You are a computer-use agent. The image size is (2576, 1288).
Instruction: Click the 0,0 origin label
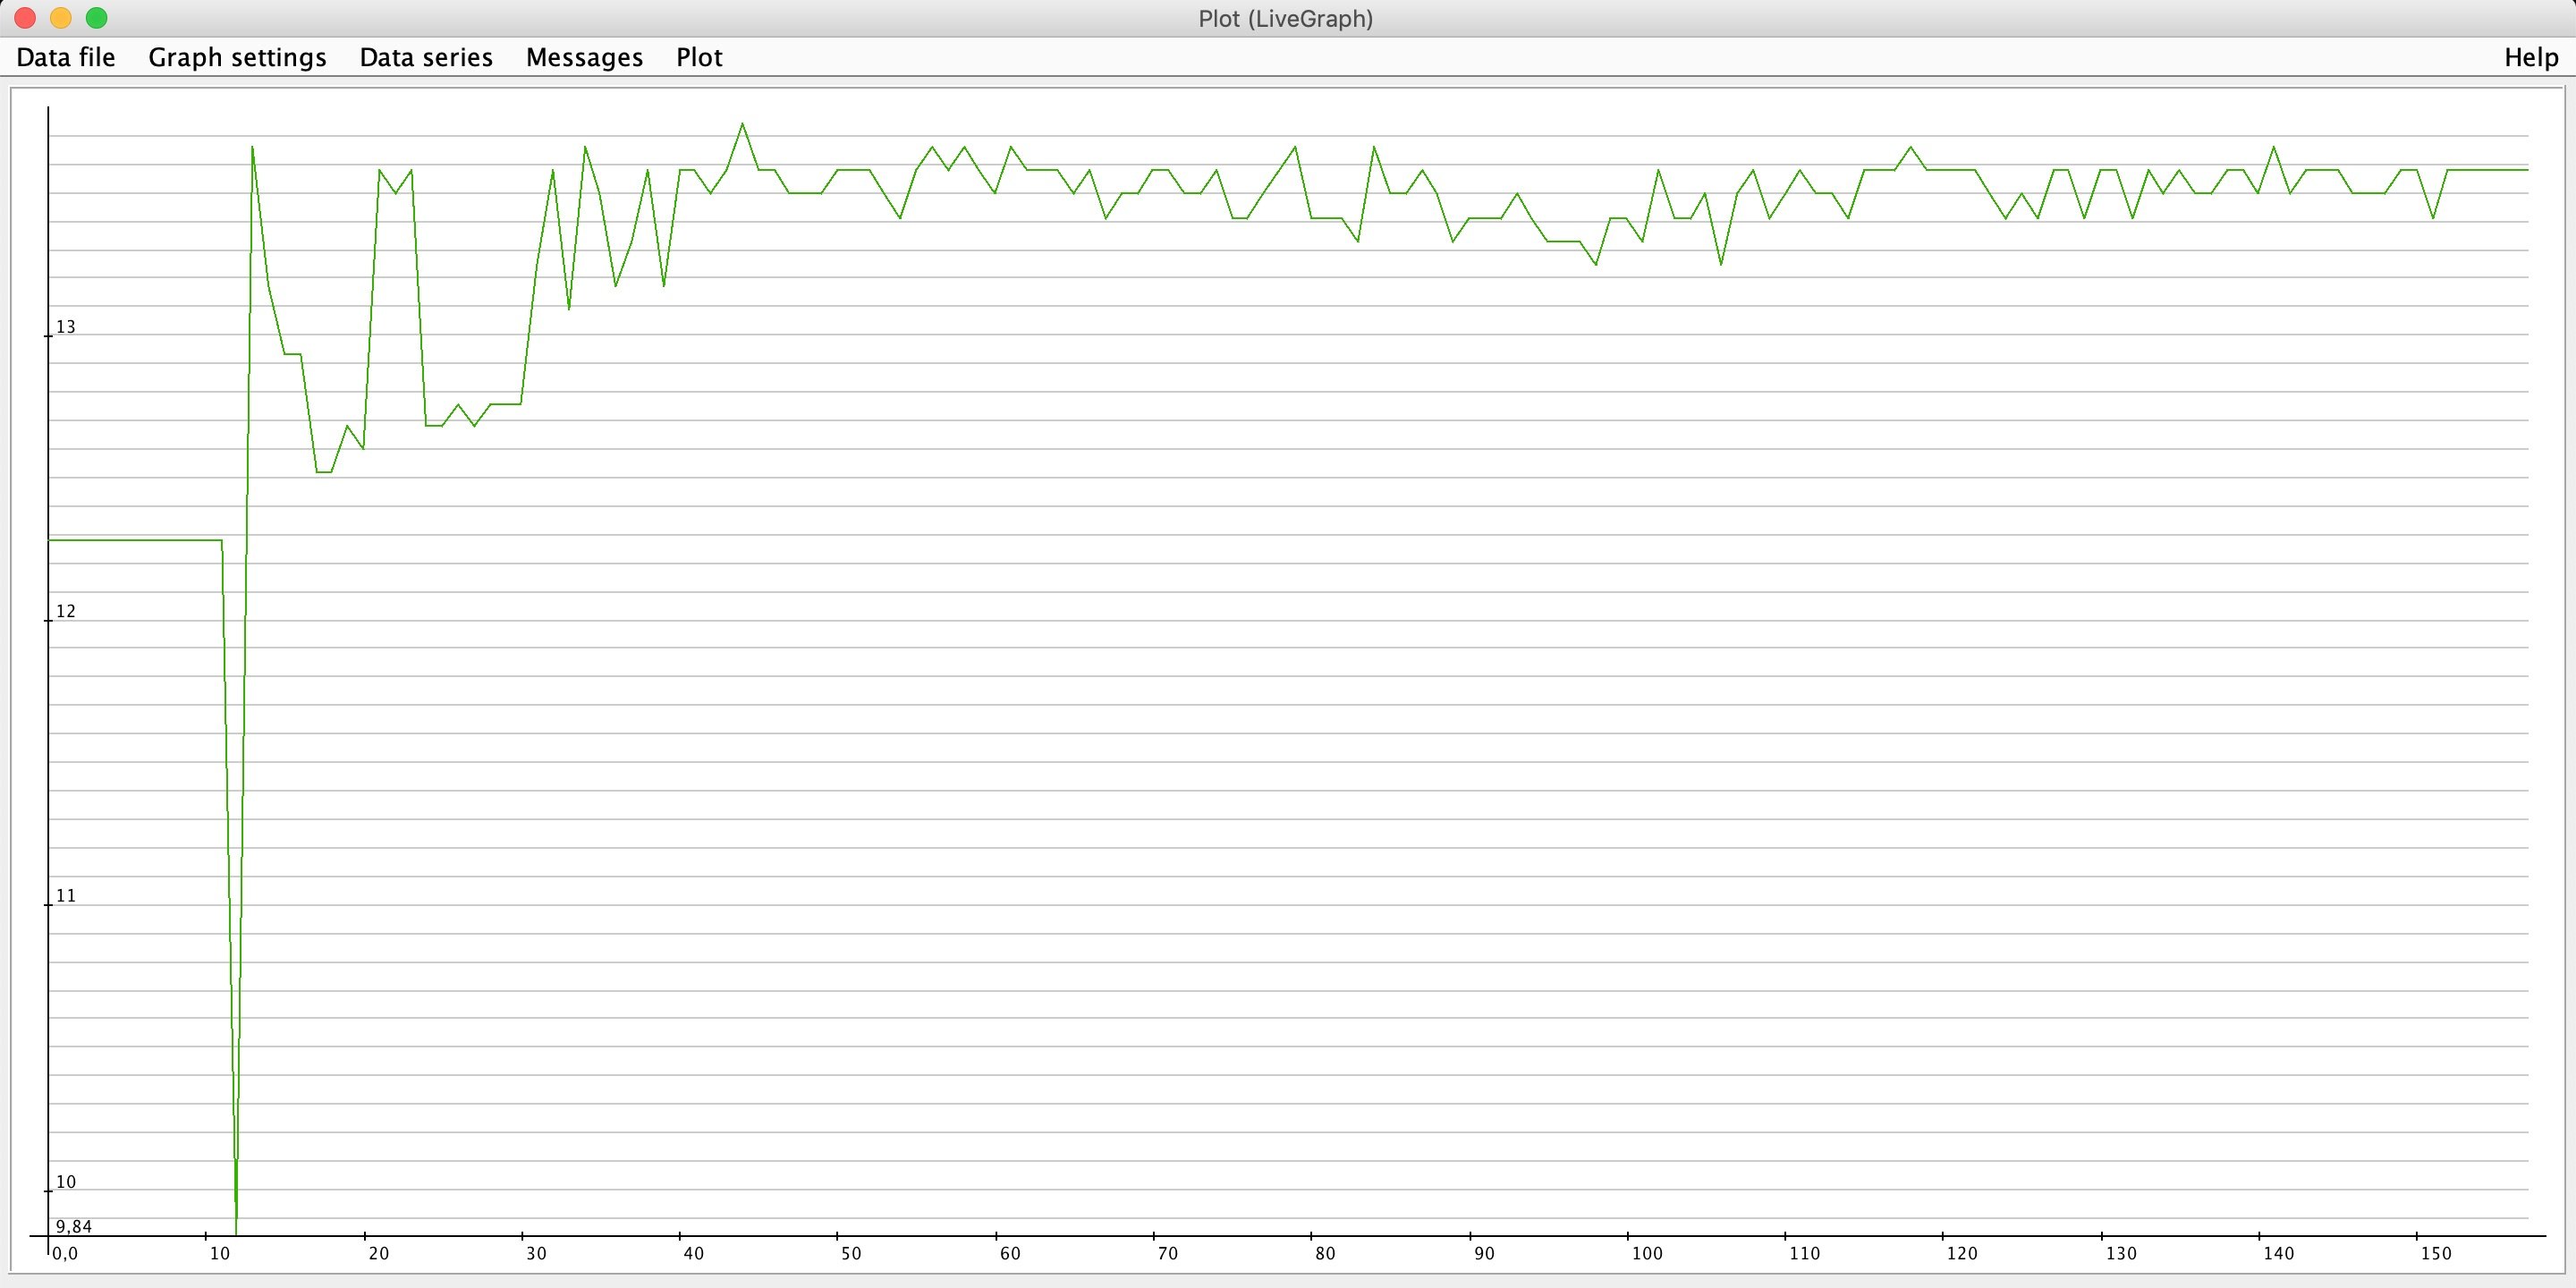pyautogui.click(x=65, y=1254)
